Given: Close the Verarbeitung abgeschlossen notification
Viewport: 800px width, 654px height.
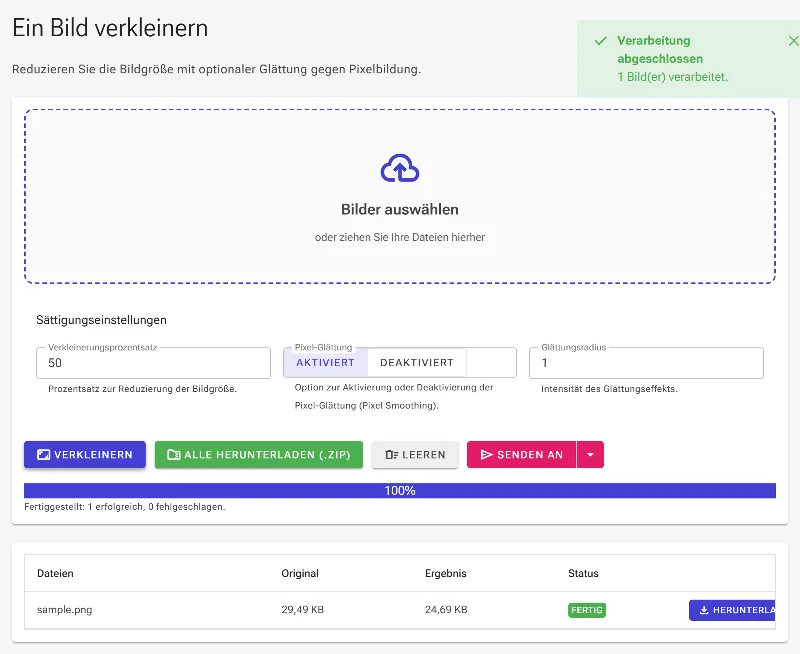Looking at the screenshot, I should (x=793, y=41).
